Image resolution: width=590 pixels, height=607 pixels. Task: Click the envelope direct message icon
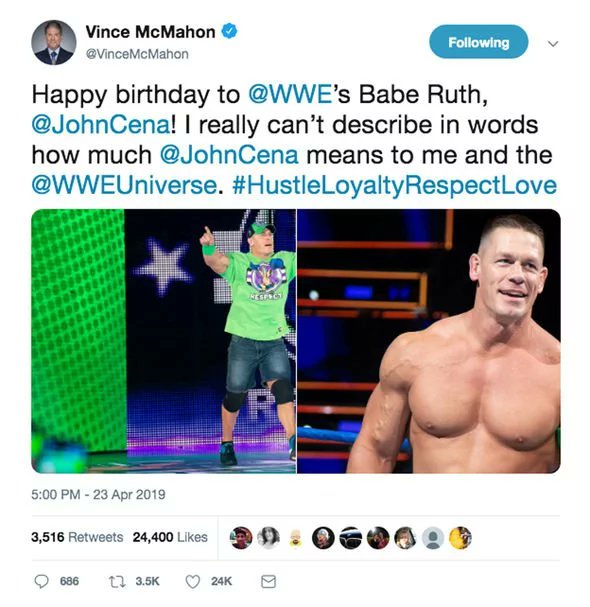[x=268, y=581]
